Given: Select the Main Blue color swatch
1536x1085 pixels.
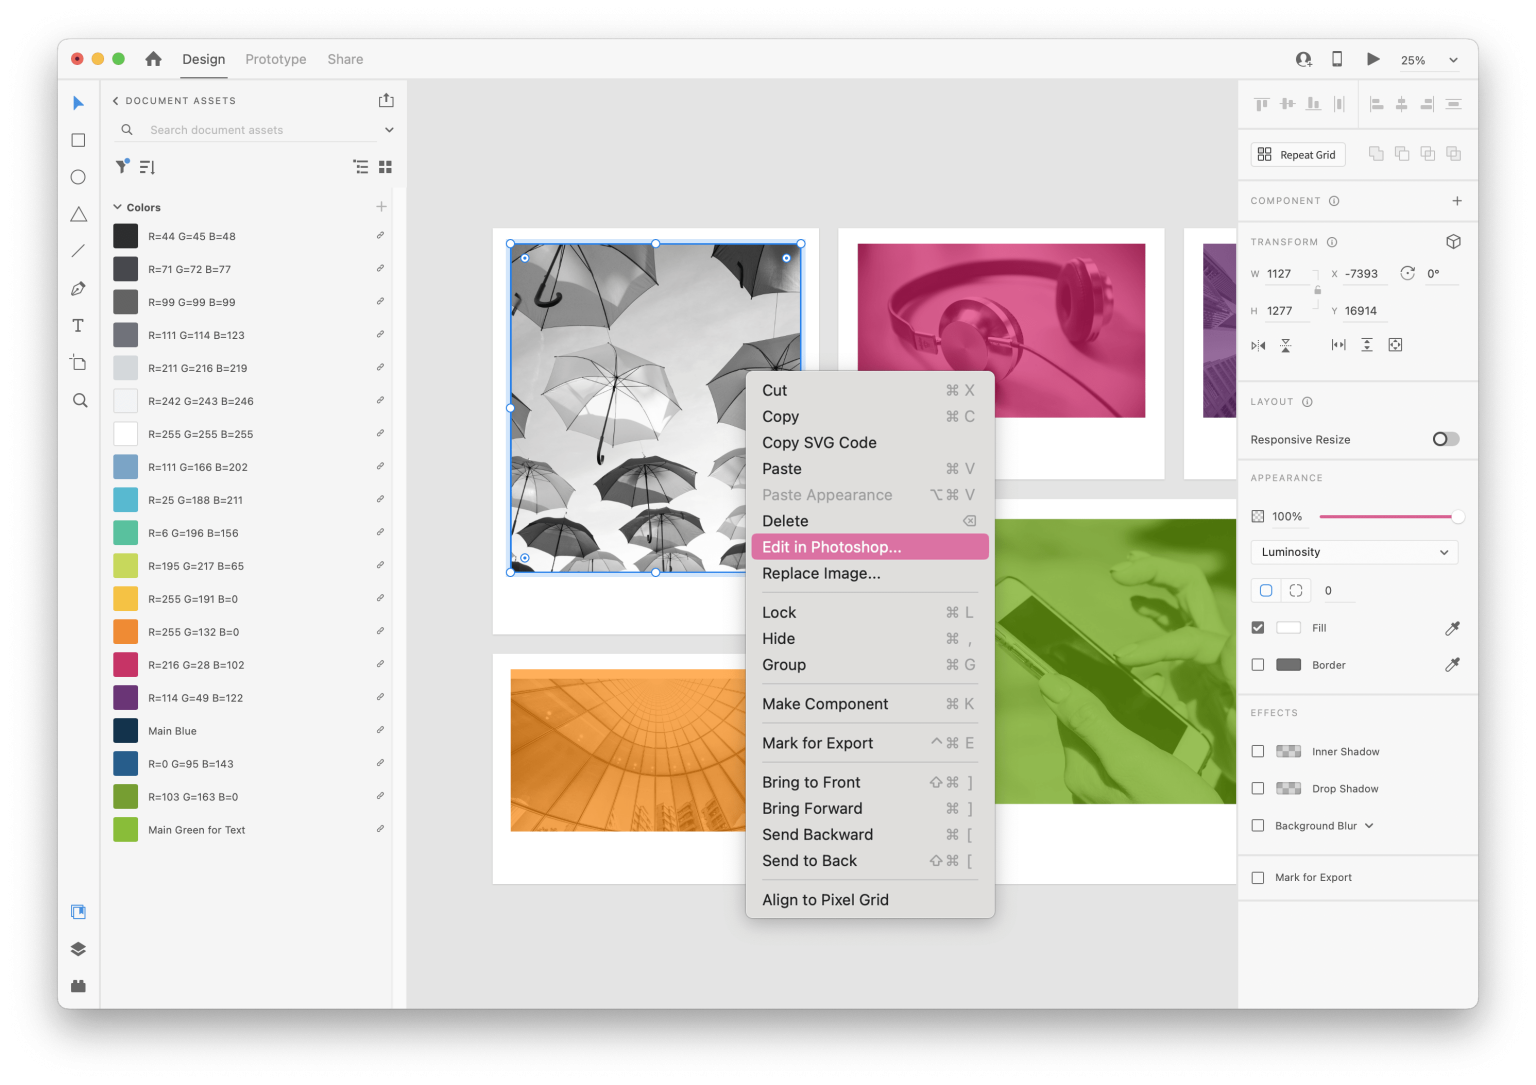Looking at the screenshot, I should [x=125, y=730].
